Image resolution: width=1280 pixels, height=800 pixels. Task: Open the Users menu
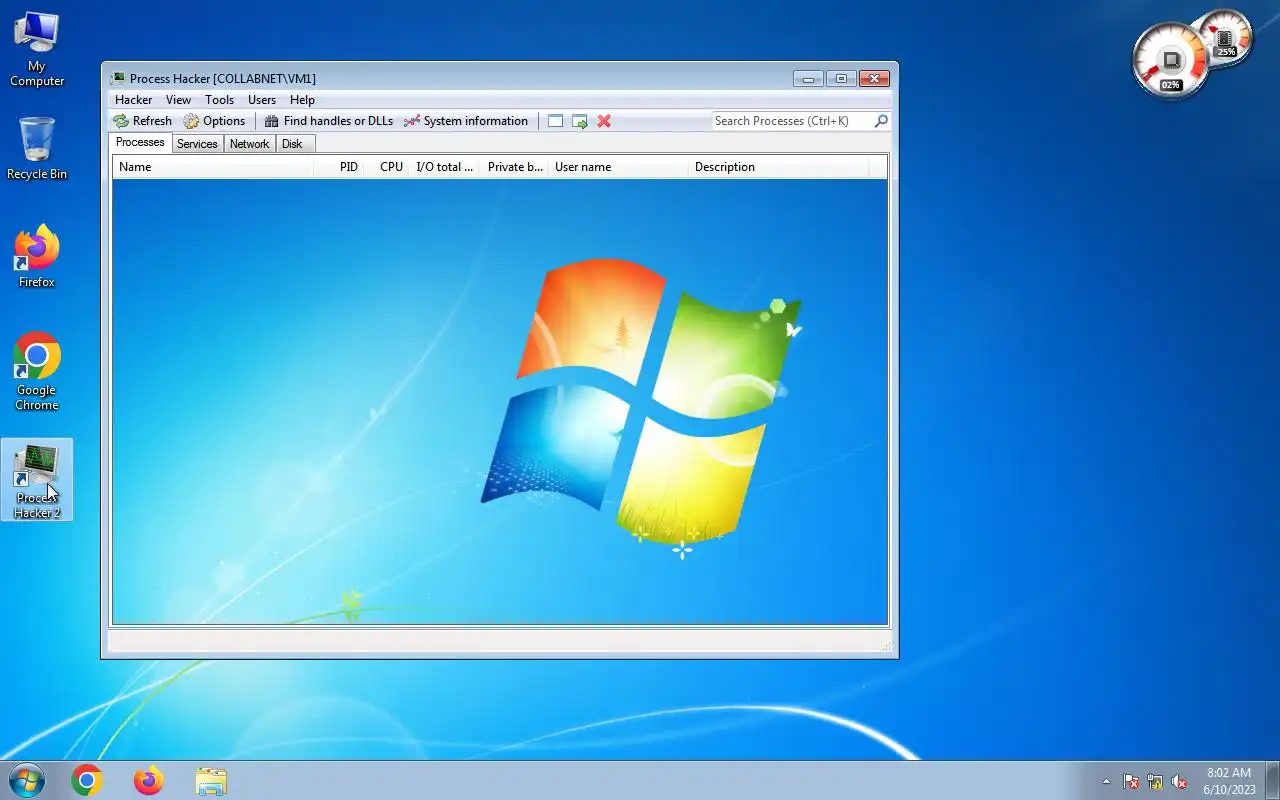262,100
